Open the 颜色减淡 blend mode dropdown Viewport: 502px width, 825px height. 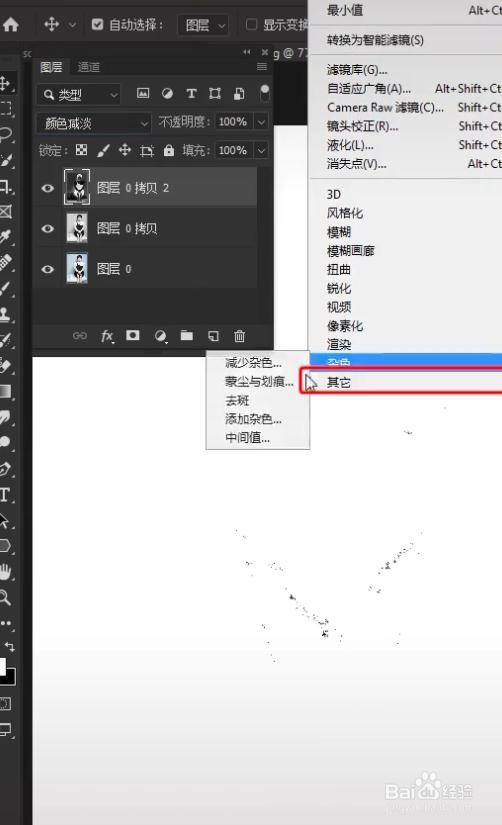(94, 123)
